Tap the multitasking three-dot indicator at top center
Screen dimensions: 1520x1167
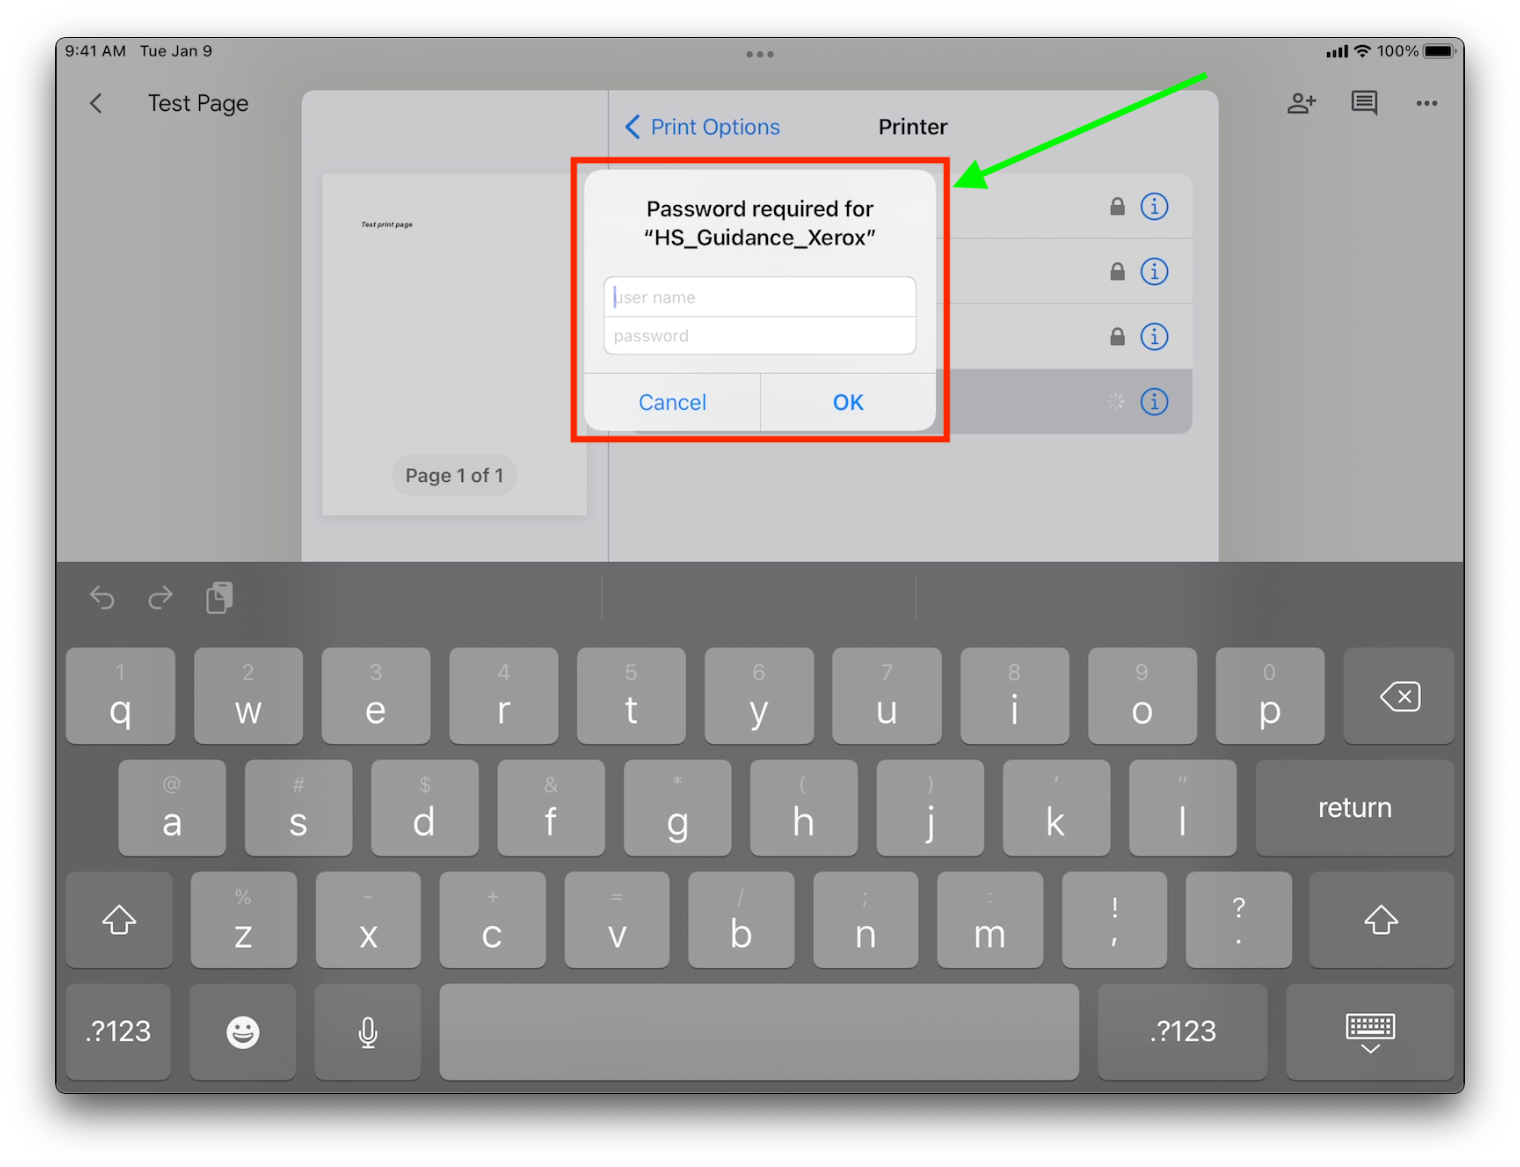760,54
